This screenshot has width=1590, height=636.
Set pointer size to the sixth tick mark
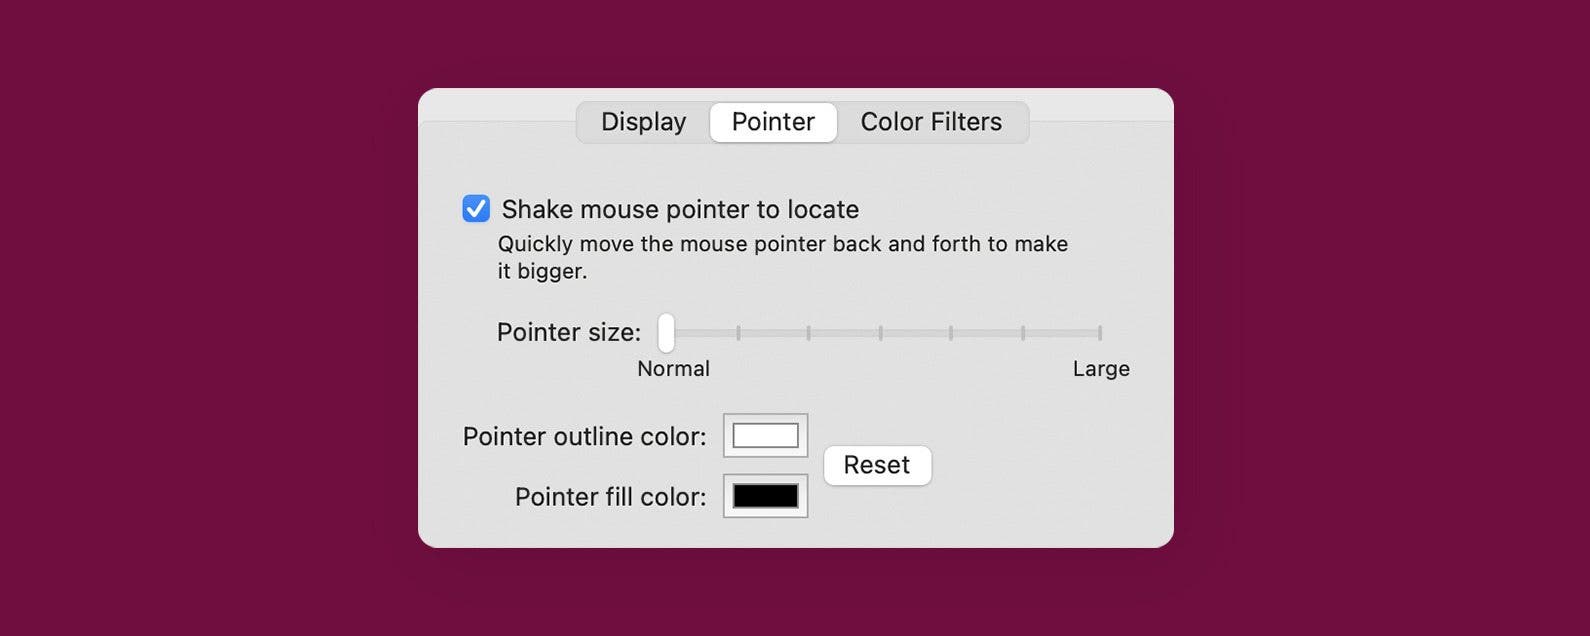(x=1022, y=333)
